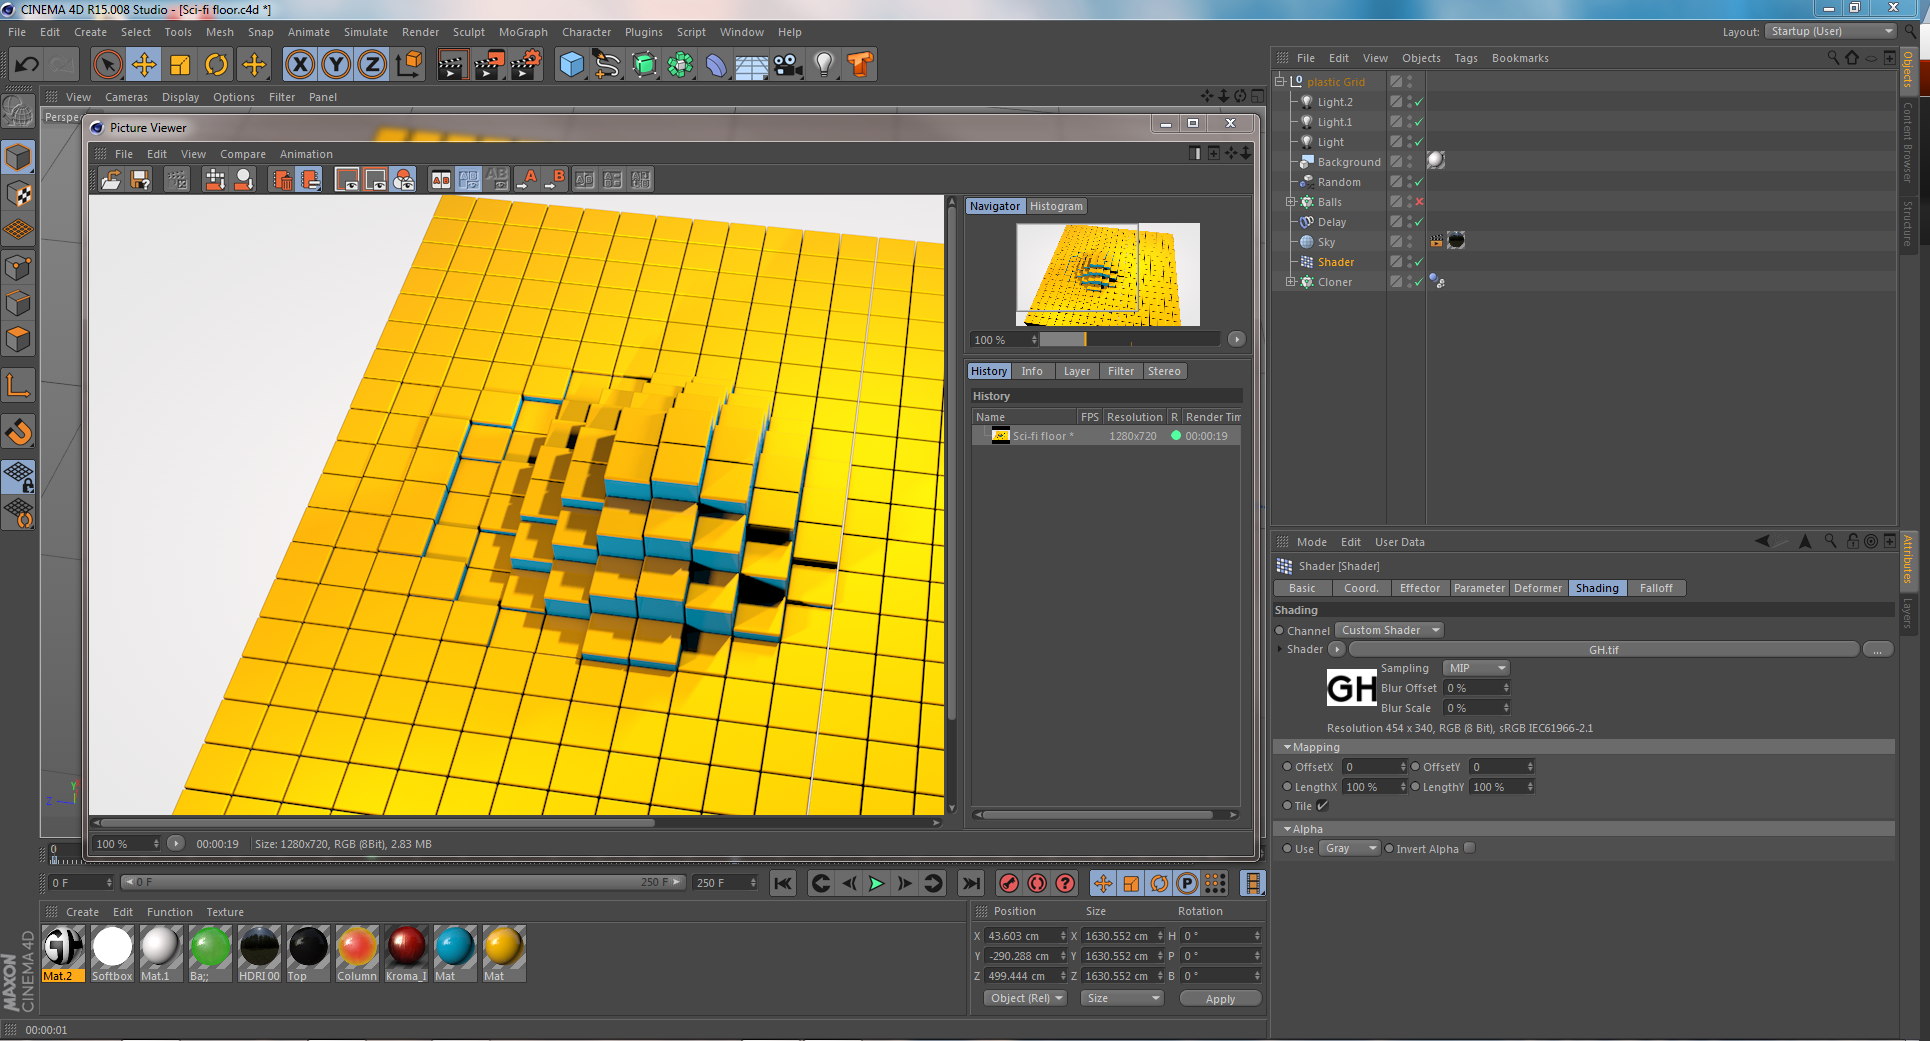Viewport: 1930px width, 1041px height.
Task: Toggle Light.2 enabled checkmark
Action: coord(1418,102)
